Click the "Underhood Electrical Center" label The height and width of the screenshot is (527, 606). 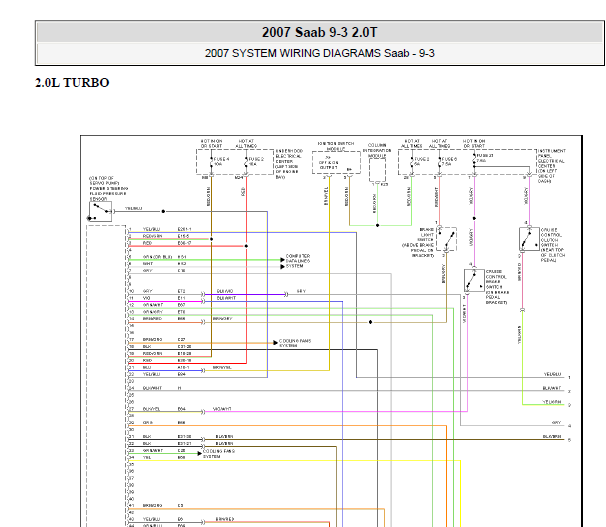tap(289, 164)
